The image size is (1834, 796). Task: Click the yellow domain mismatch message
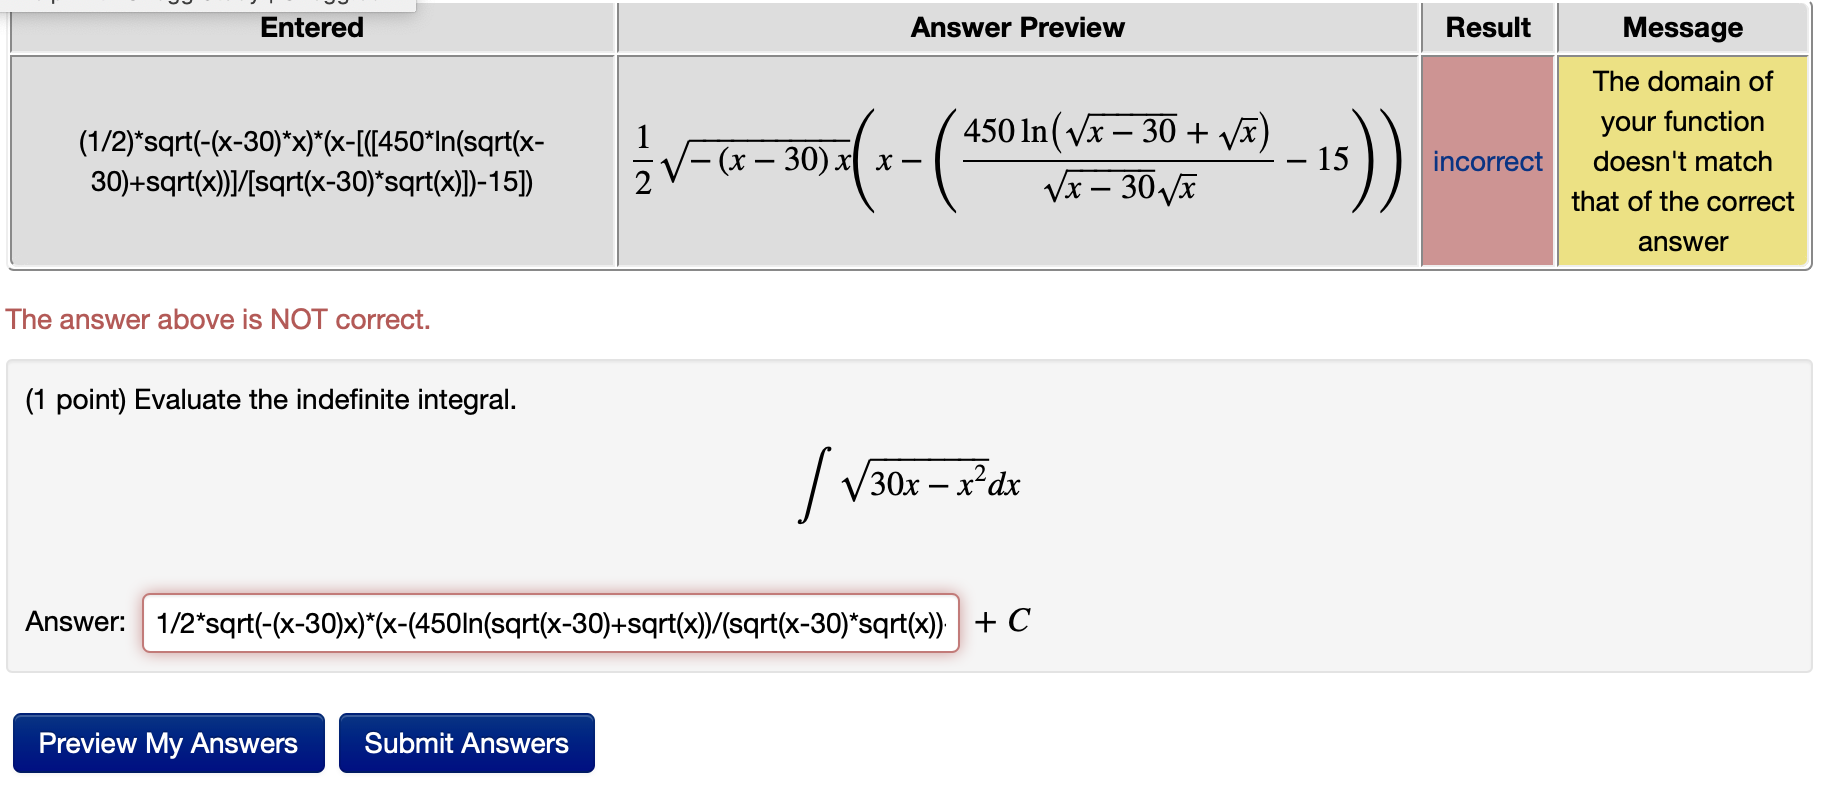pyautogui.click(x=1683, y=161)
